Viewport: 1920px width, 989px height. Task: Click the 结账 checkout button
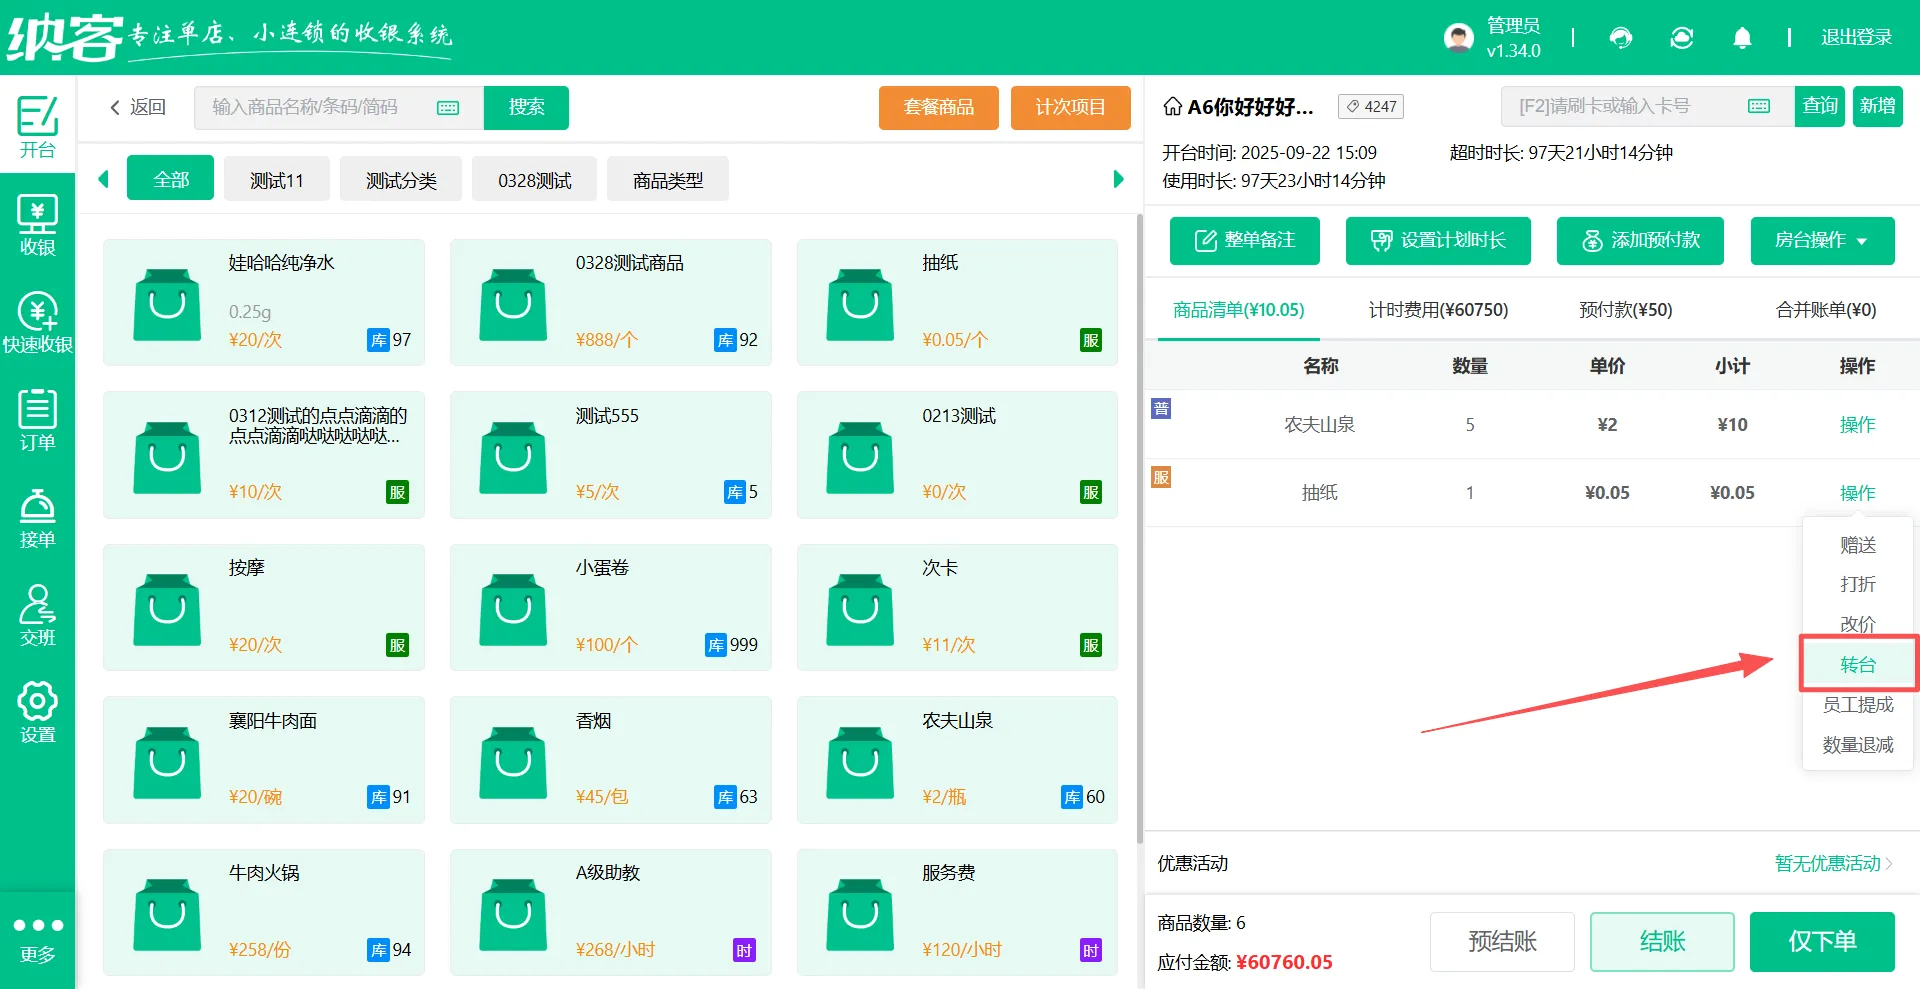pyautogui.click(x=1662, y=941)
